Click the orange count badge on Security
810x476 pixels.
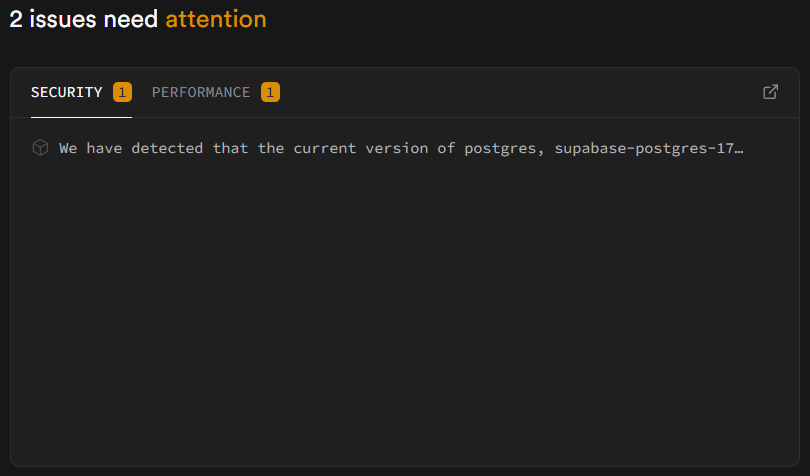(x=122, y=92)
